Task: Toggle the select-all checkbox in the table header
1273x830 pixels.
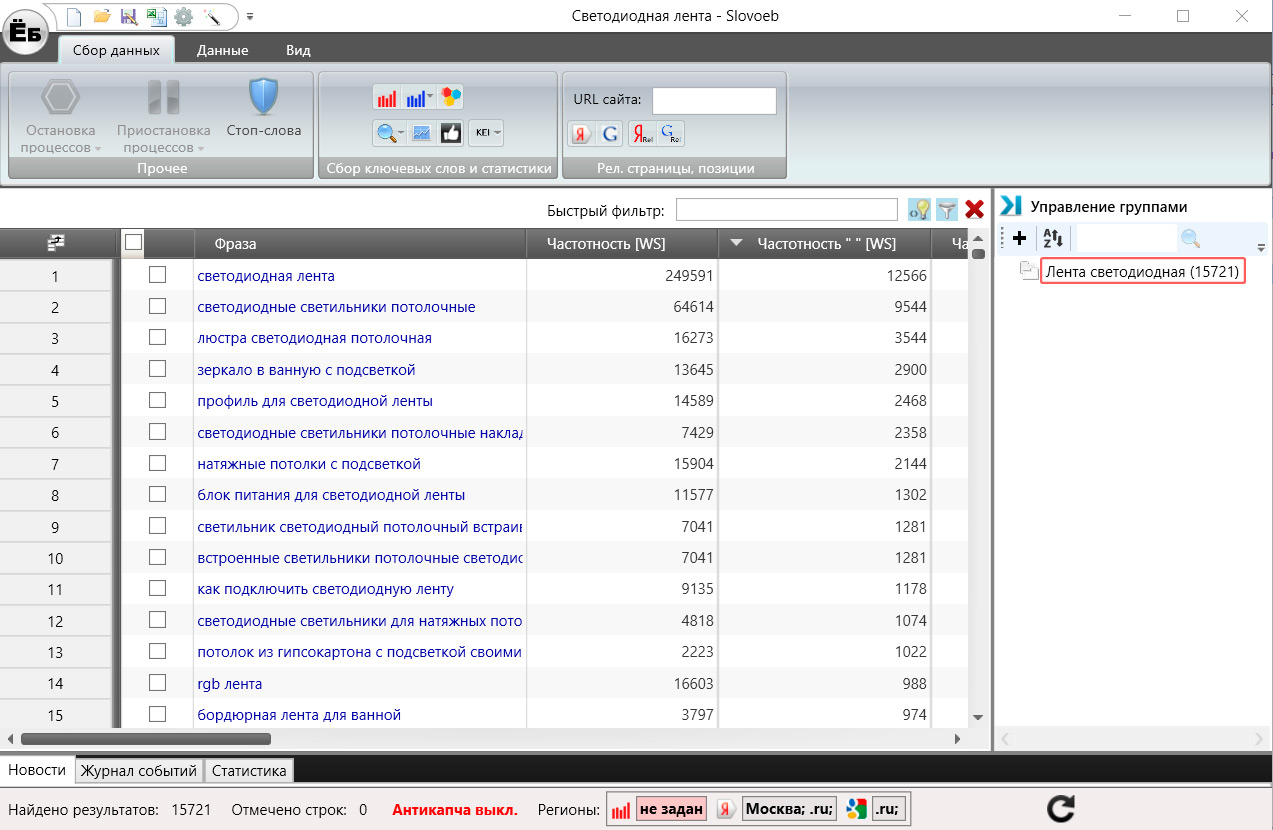Action: [x=133, y=242]
